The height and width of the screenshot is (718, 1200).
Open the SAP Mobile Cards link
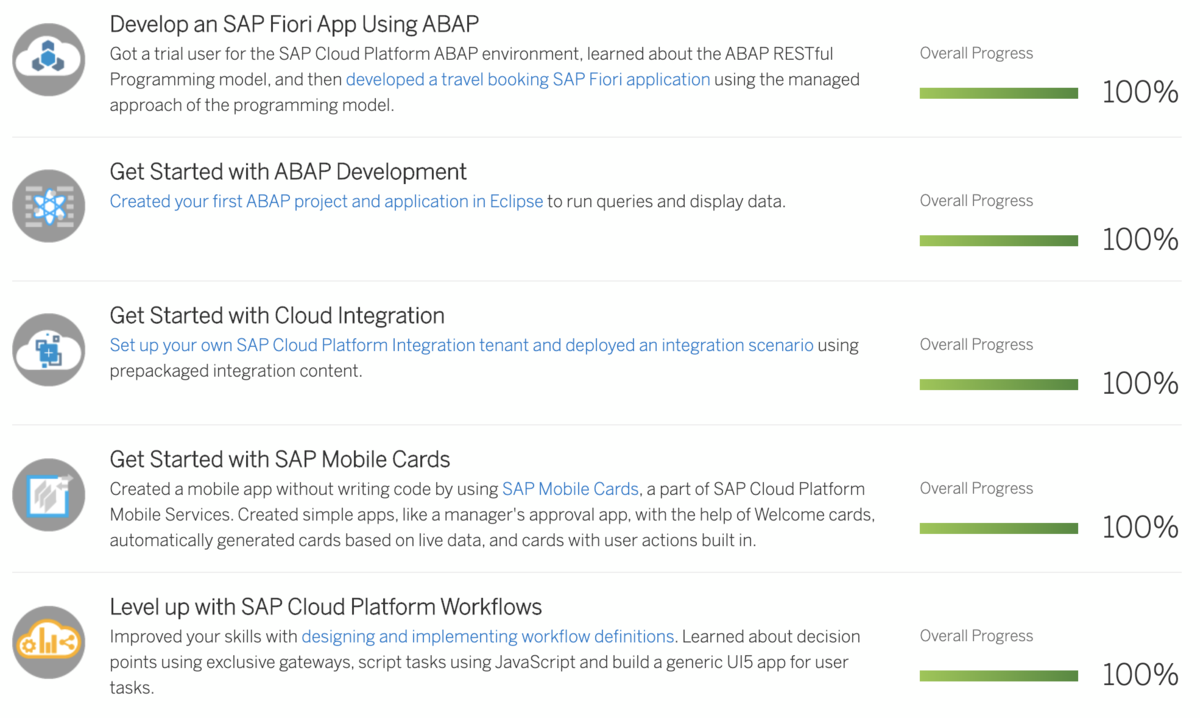(x=570, y=489)
